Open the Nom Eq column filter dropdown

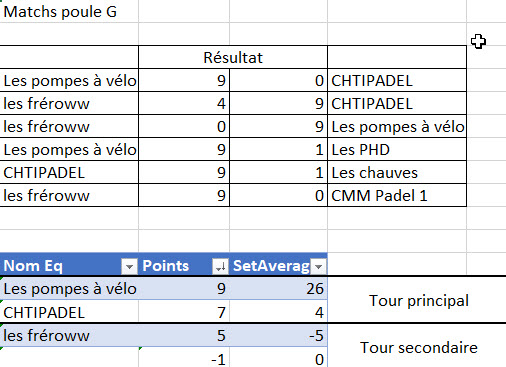coord(129,266)
